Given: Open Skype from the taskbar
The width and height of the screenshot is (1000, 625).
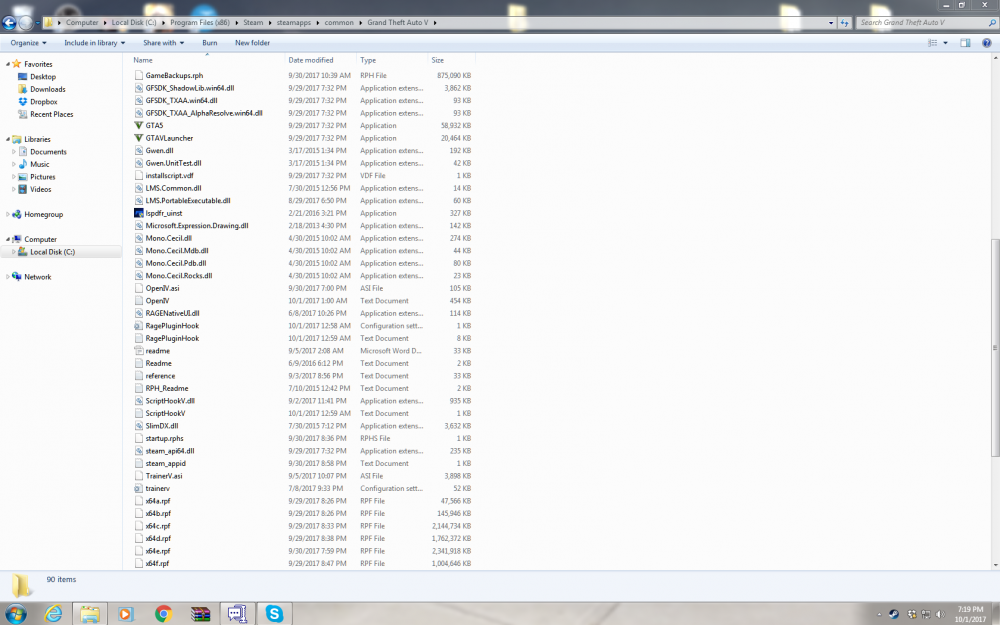Looking at the screenshot, I should point(274,614).
